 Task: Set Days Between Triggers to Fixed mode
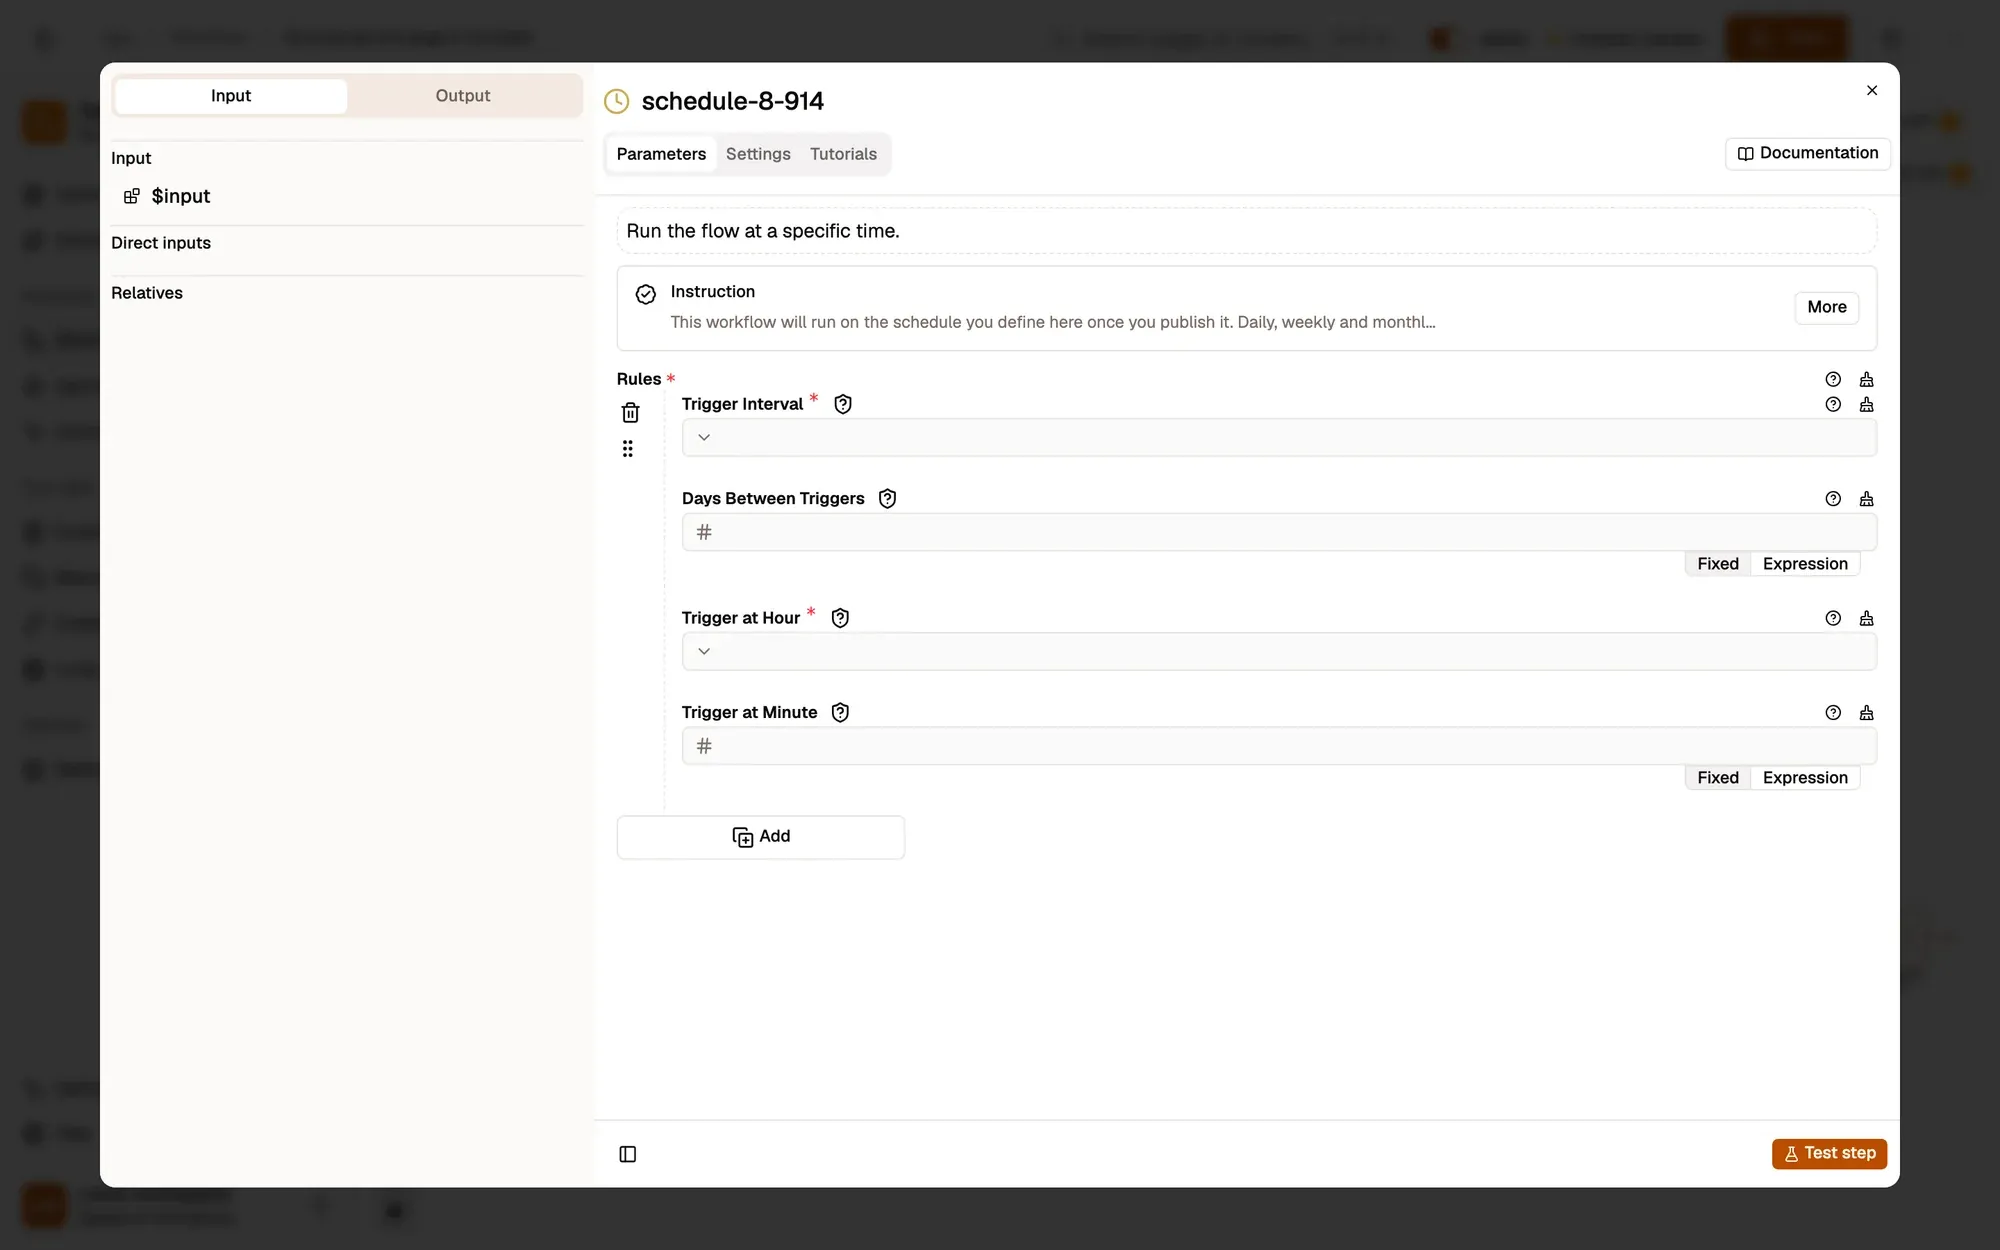tap(1718, 564)
